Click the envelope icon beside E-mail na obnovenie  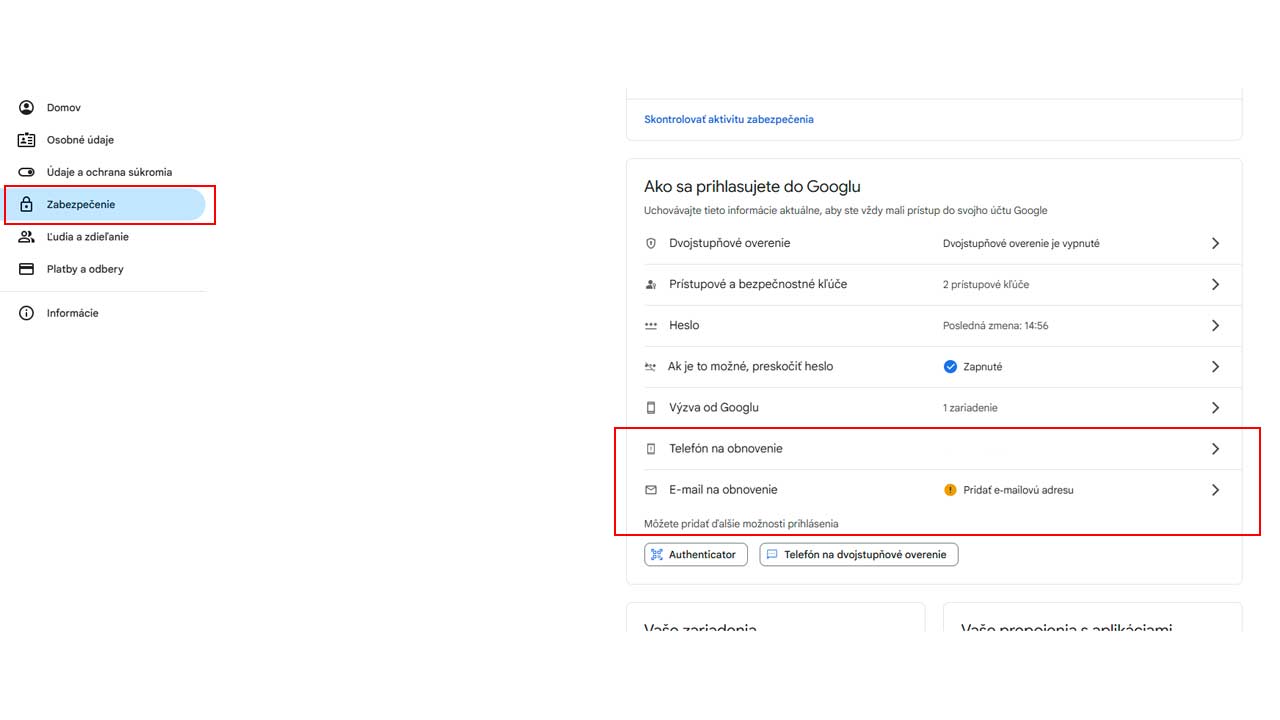651,490
